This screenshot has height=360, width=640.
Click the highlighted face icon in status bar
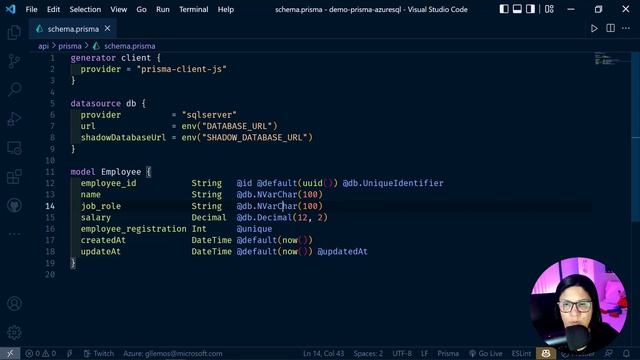pyautogui.click(x=546, y=353)
